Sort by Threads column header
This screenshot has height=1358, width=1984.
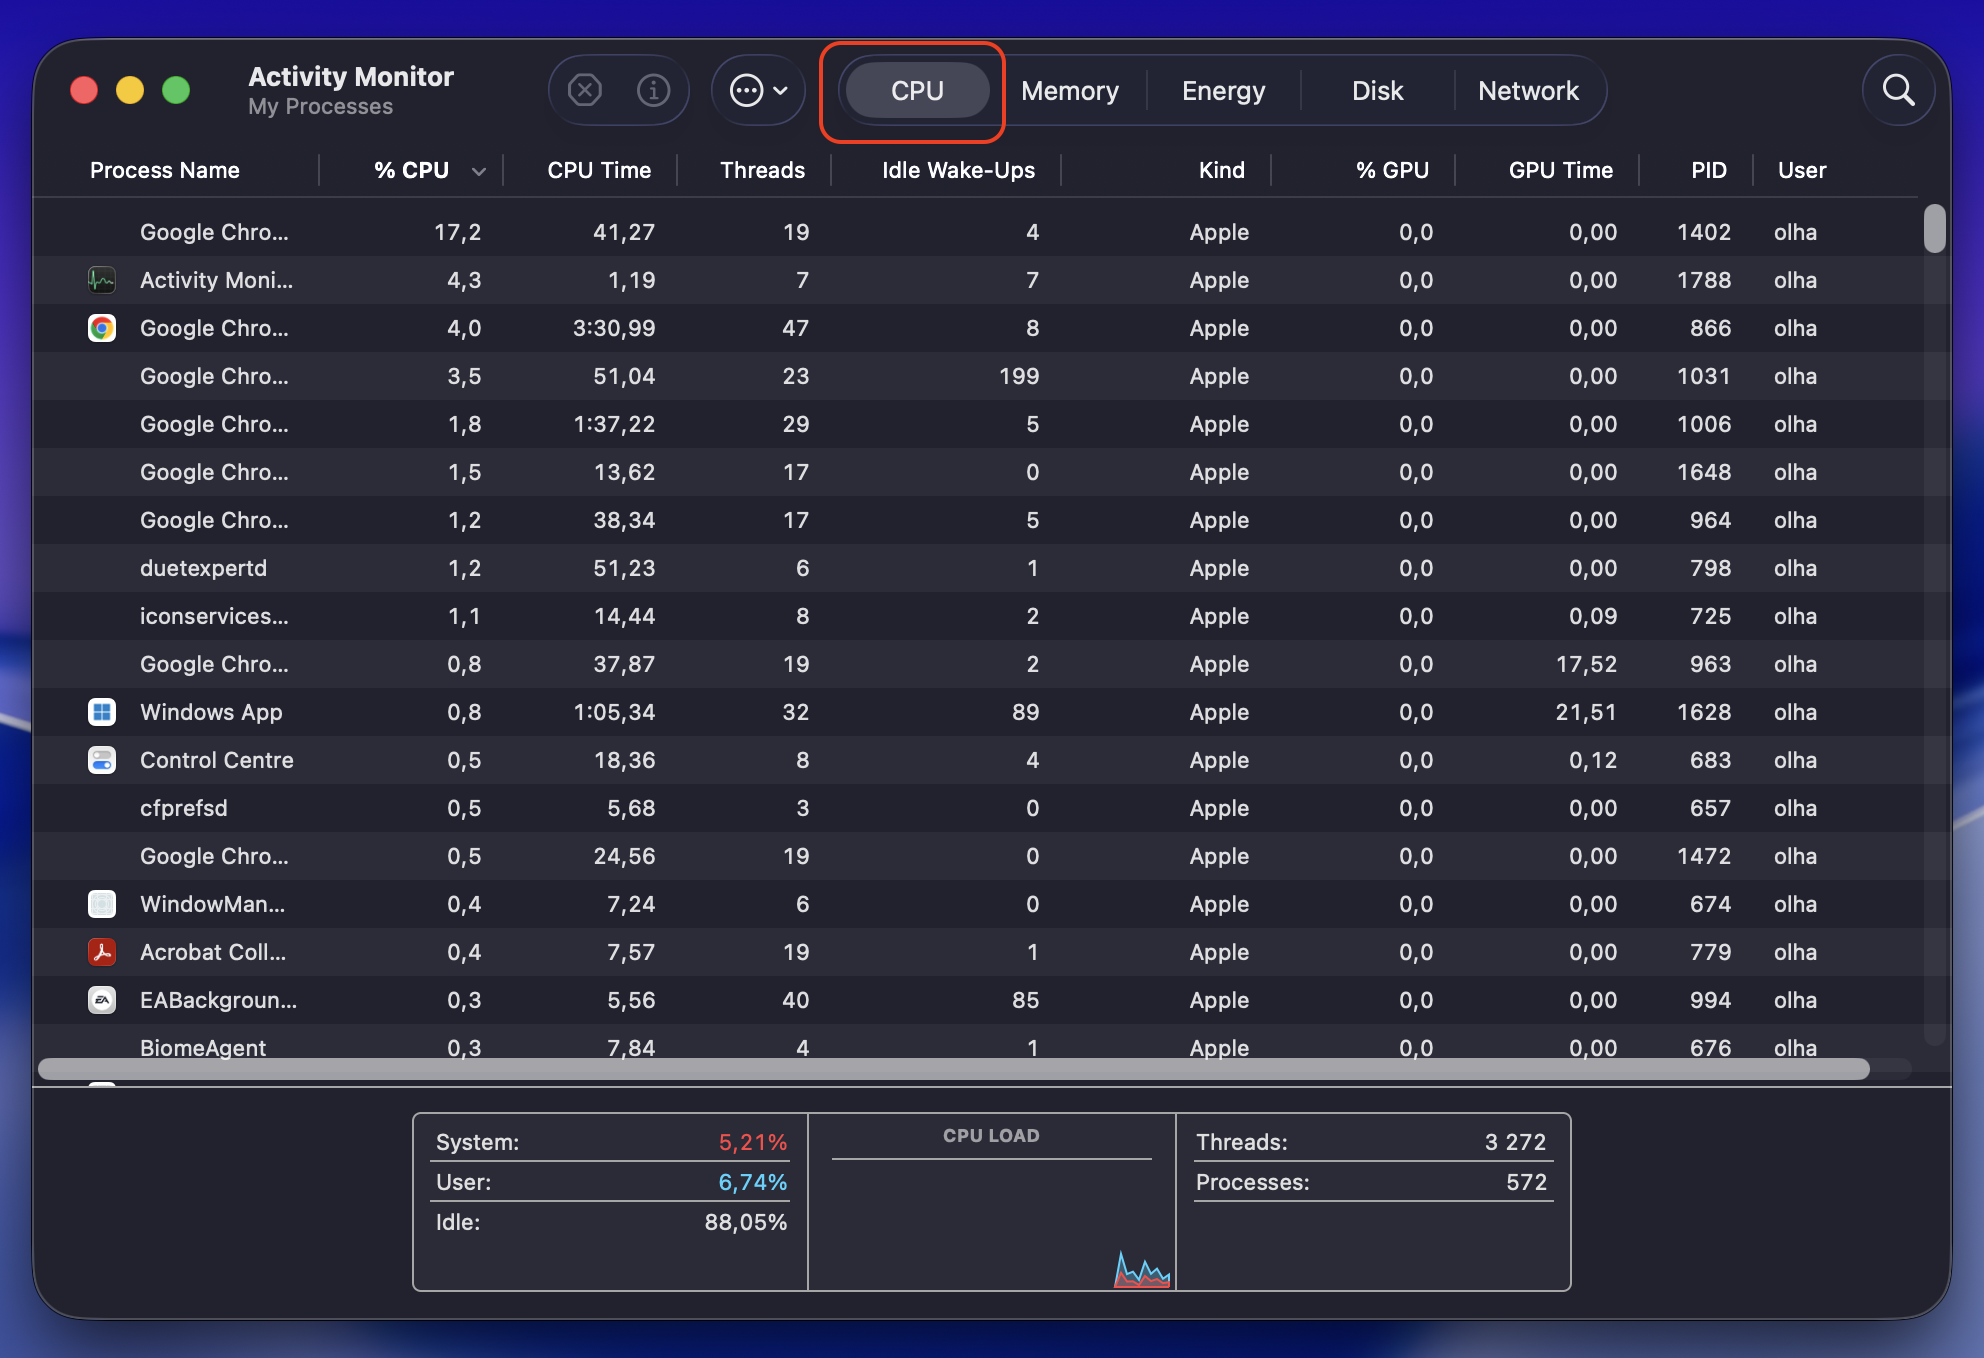(762, 170)
